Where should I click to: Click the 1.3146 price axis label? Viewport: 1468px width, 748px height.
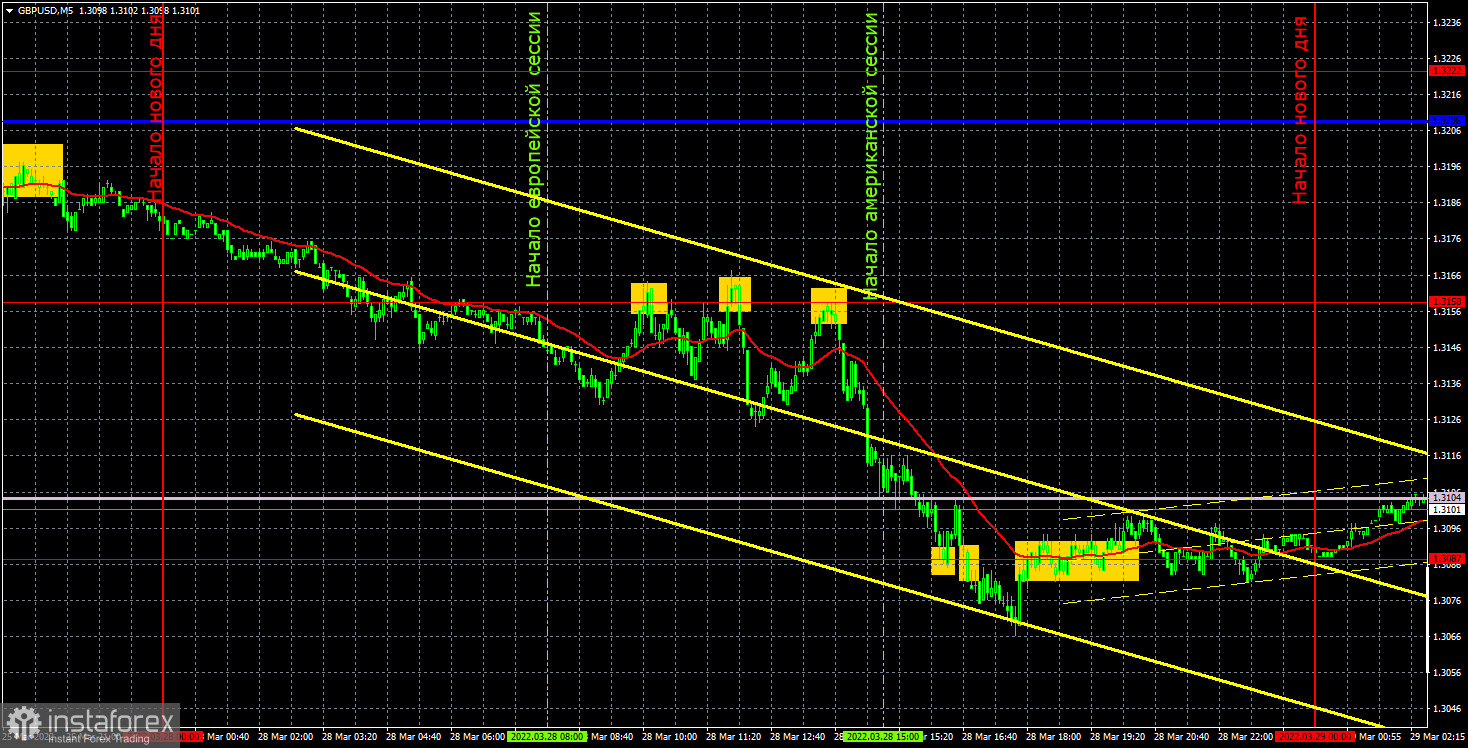(x=1446, y=348)
